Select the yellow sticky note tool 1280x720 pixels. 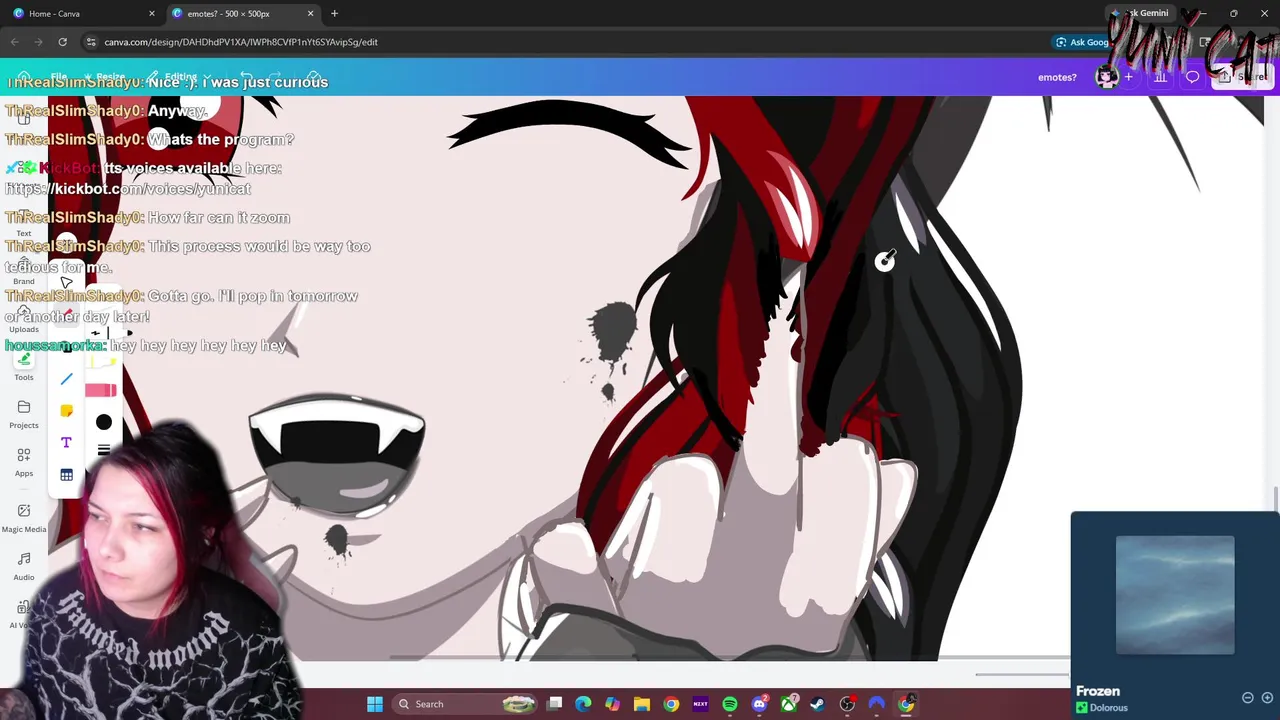66,411
